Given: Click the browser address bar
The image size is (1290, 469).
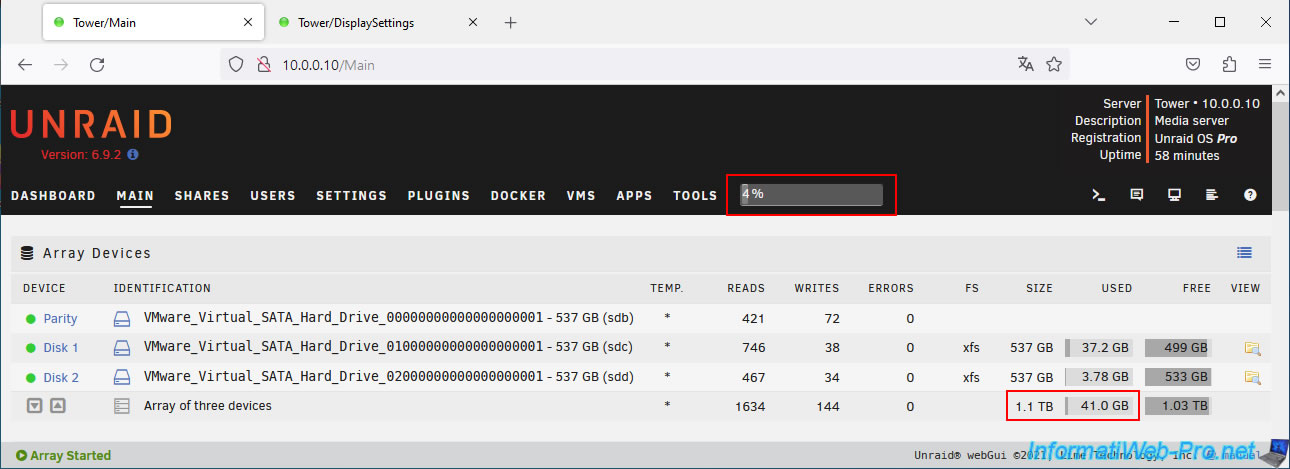Looking at the screenshot, I should coord(640,64).
